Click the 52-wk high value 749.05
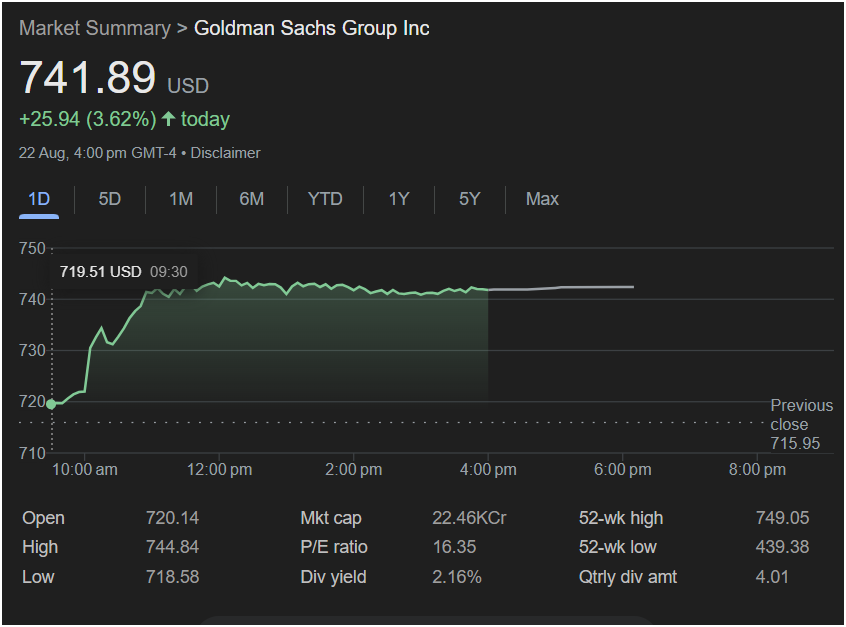 782,518
